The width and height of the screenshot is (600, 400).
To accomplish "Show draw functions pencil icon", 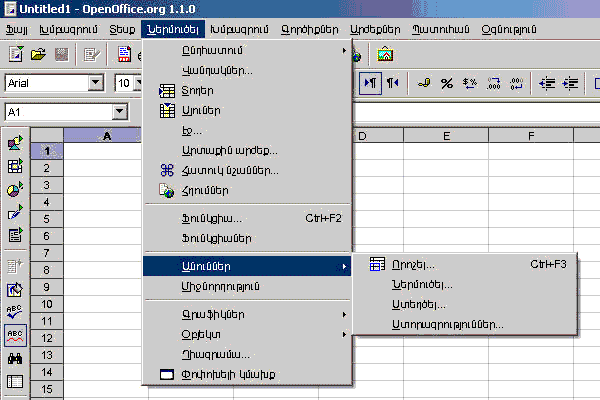I will tap(15, 212).
